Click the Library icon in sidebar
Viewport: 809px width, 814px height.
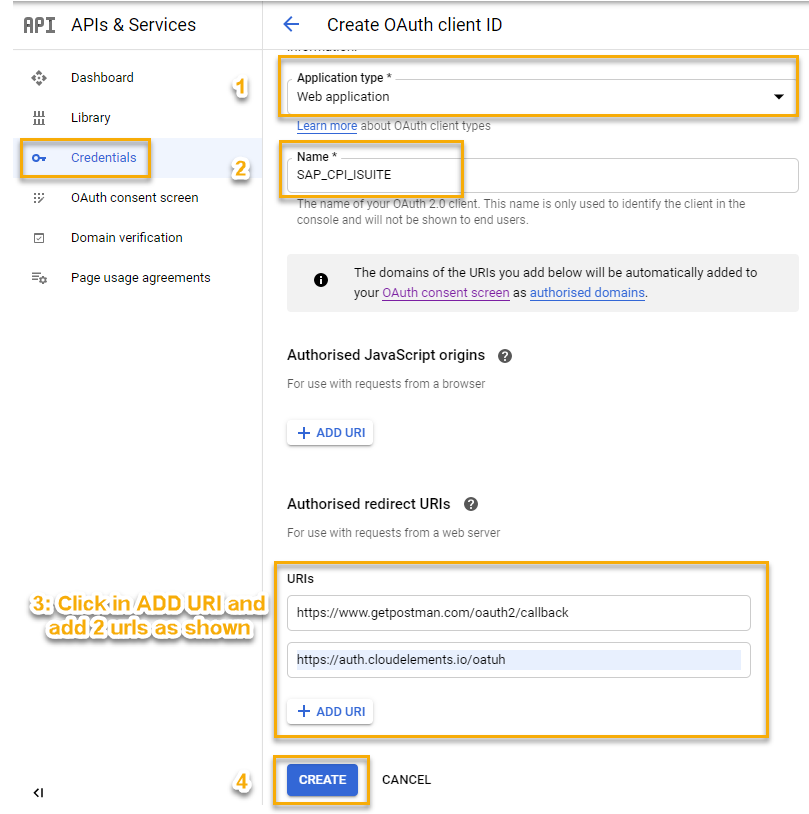(39, 118)
